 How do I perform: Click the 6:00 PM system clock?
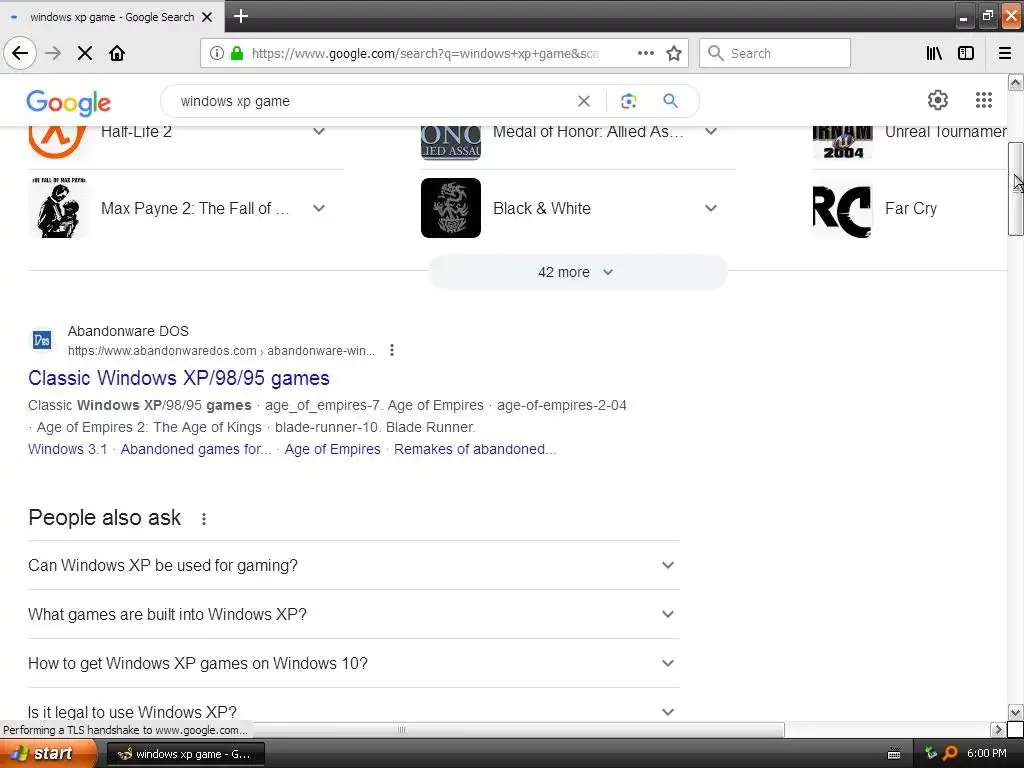click(986, 754)
